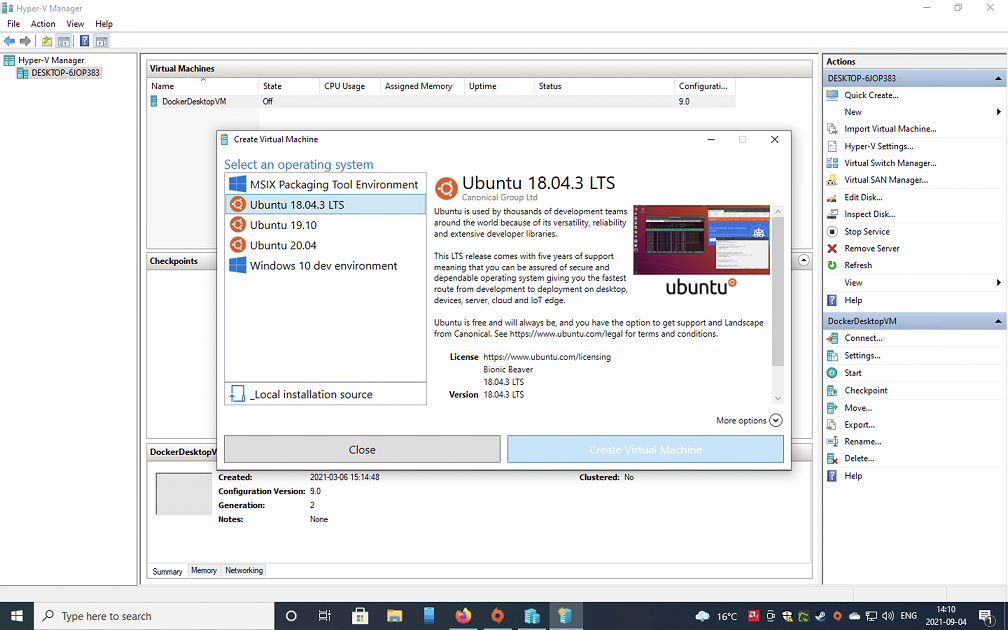Switch to the Summary tab

(x=167, y=571)
